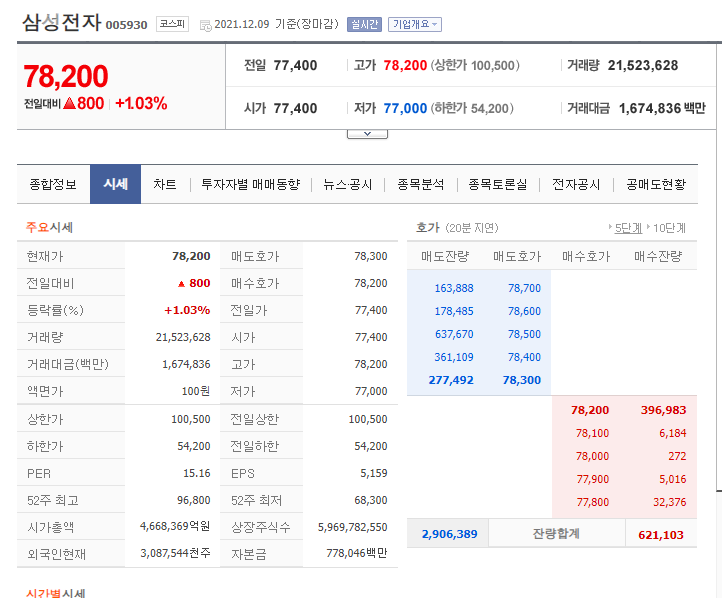Click the 매수잔량 column header

pos(658,256)
